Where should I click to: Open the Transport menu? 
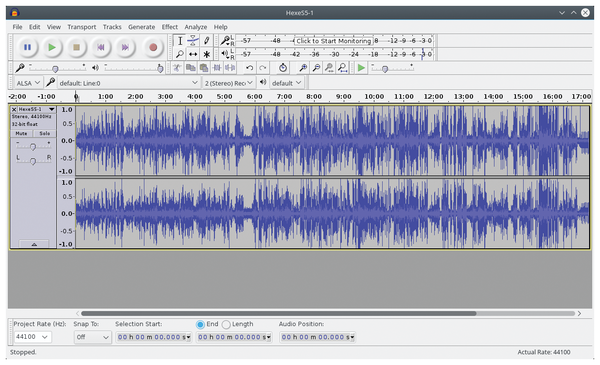pyautogui.click(x=82, y=27)
